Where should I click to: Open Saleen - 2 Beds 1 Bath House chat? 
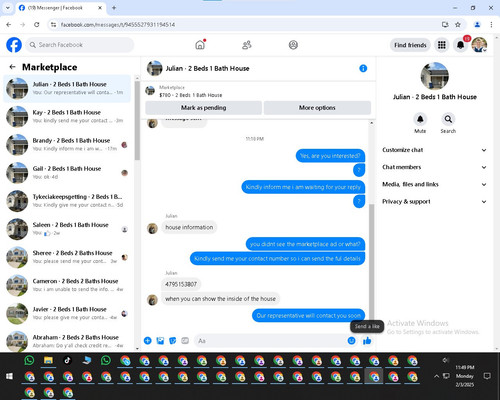pyautogui.click(x=67, y=229)
